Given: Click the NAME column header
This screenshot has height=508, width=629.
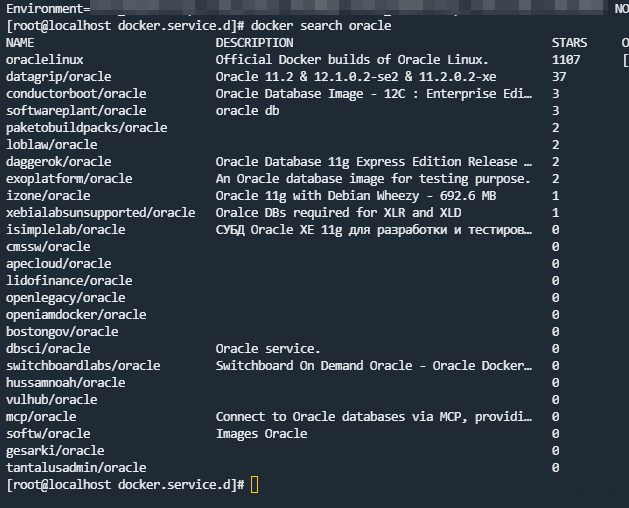Looking at the screenshot, I should point(20,43).
